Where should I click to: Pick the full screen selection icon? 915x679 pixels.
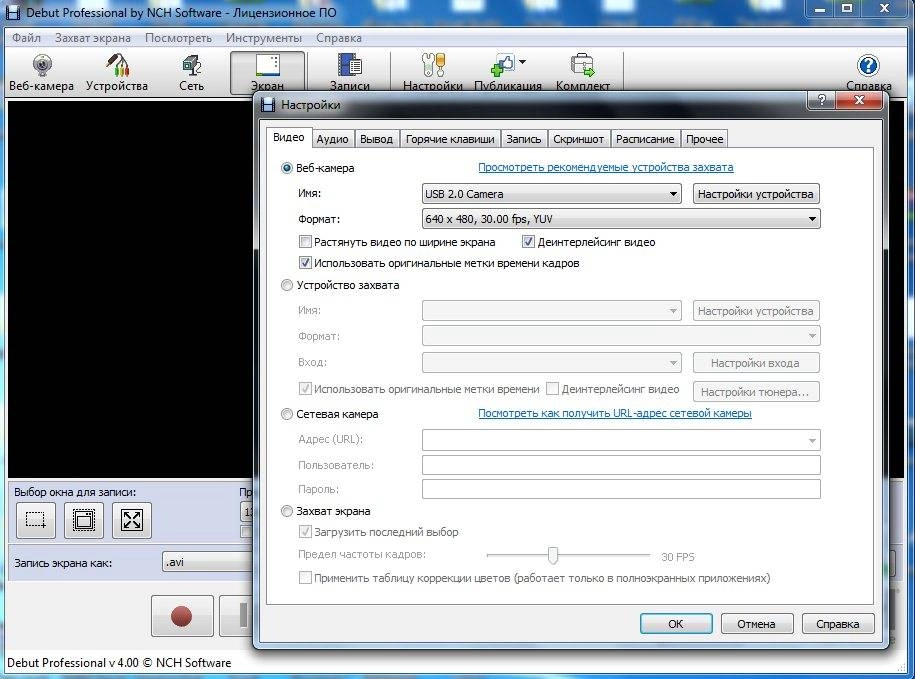[x=132, y=520]
